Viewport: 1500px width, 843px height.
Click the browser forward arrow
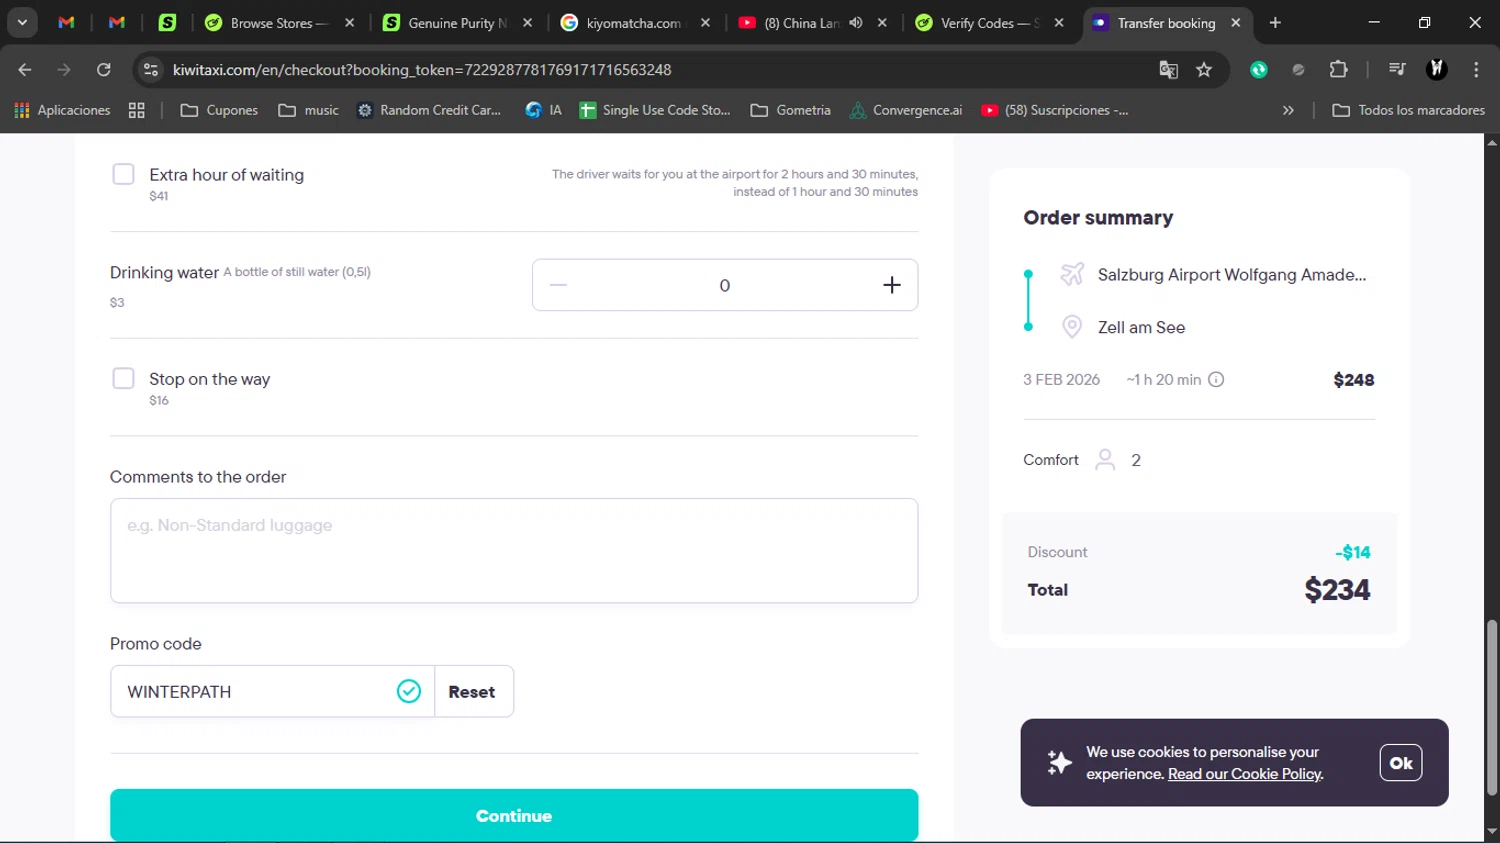64,69
